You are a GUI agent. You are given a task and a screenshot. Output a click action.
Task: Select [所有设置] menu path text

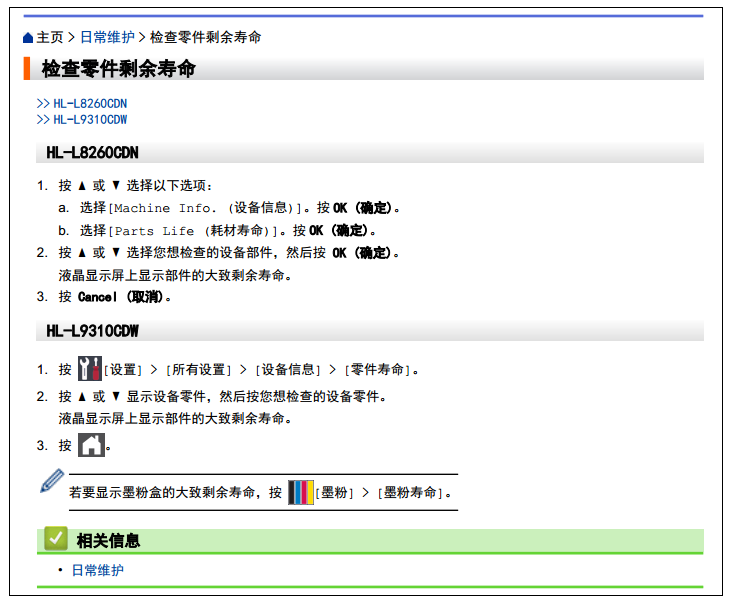coord(199,370)
